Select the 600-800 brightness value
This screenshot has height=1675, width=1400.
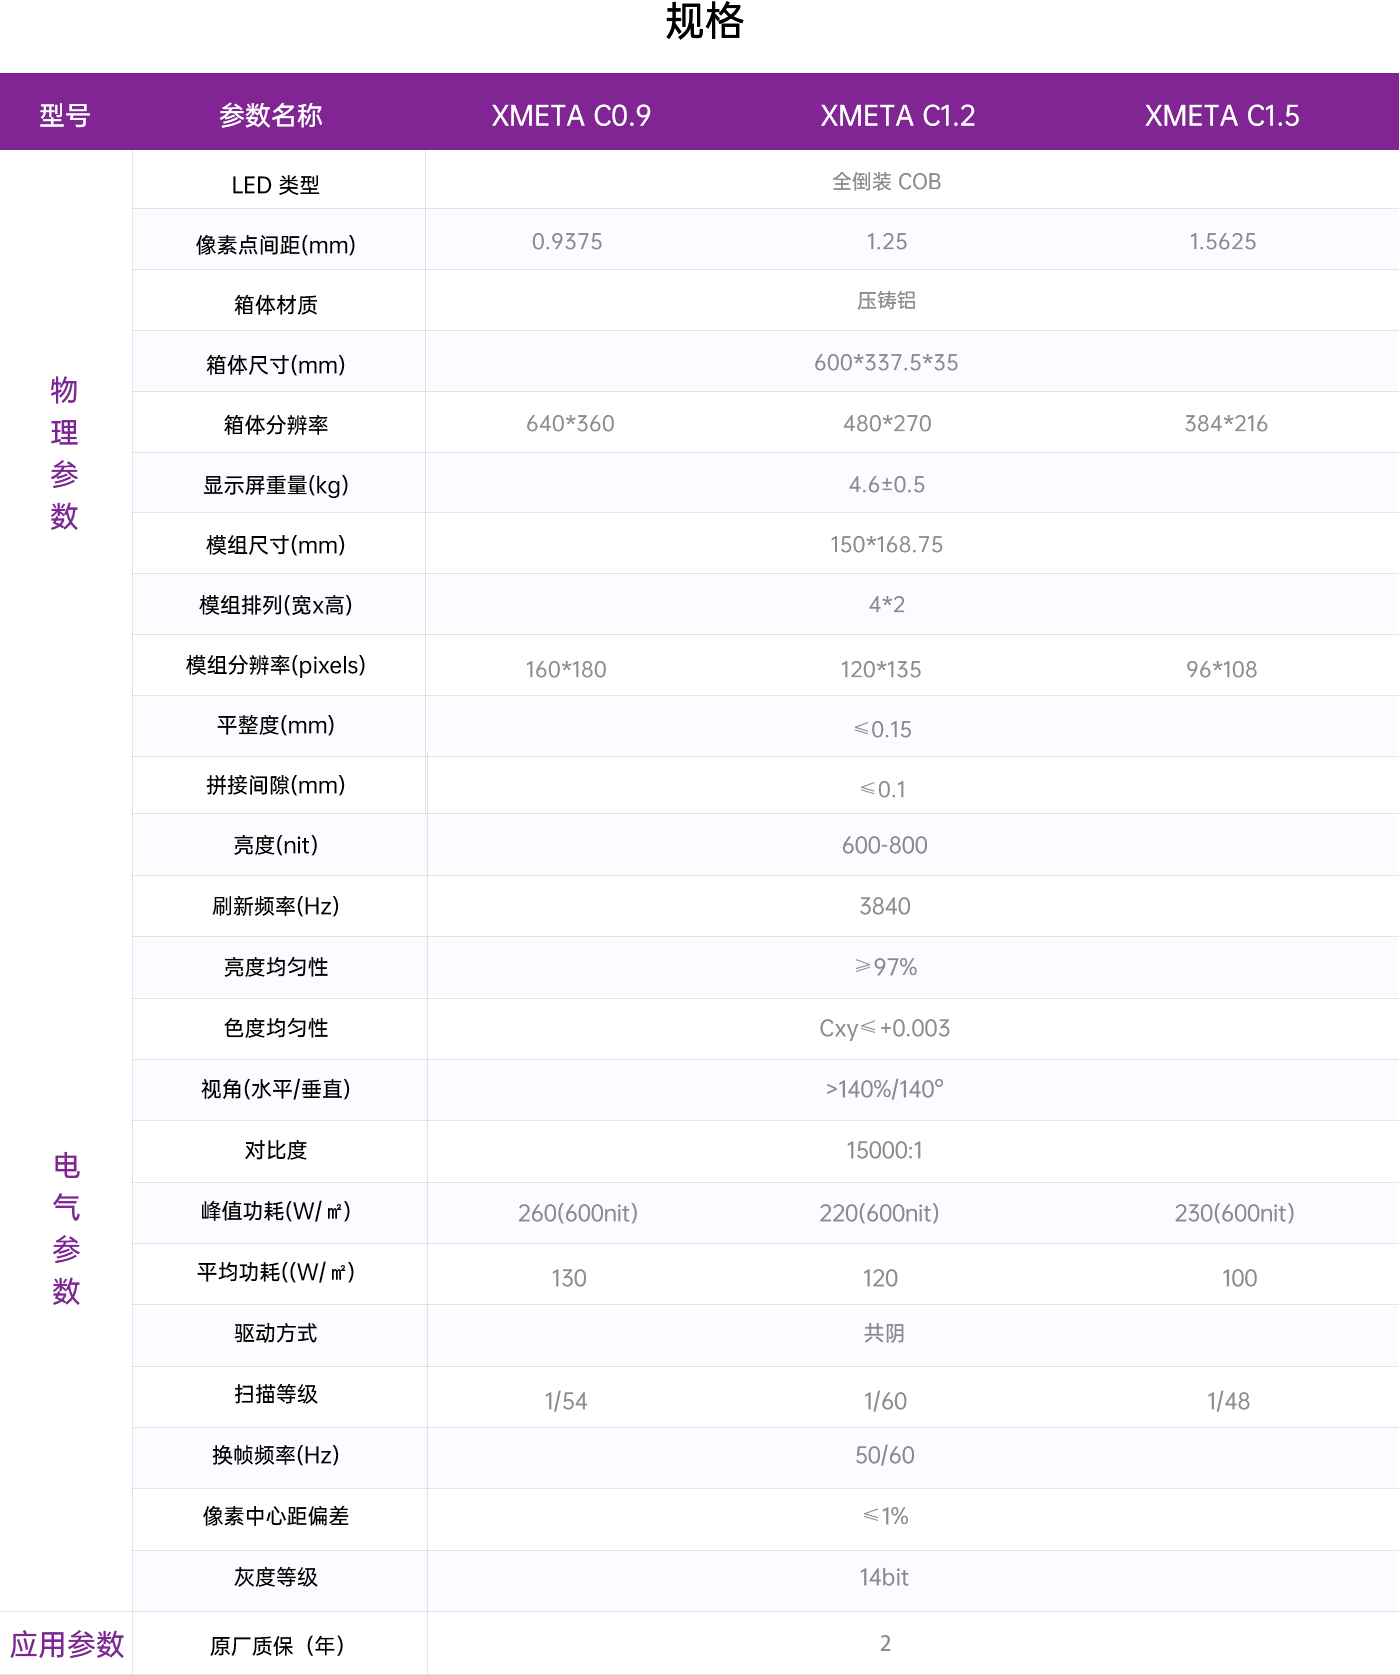point(885,846)
